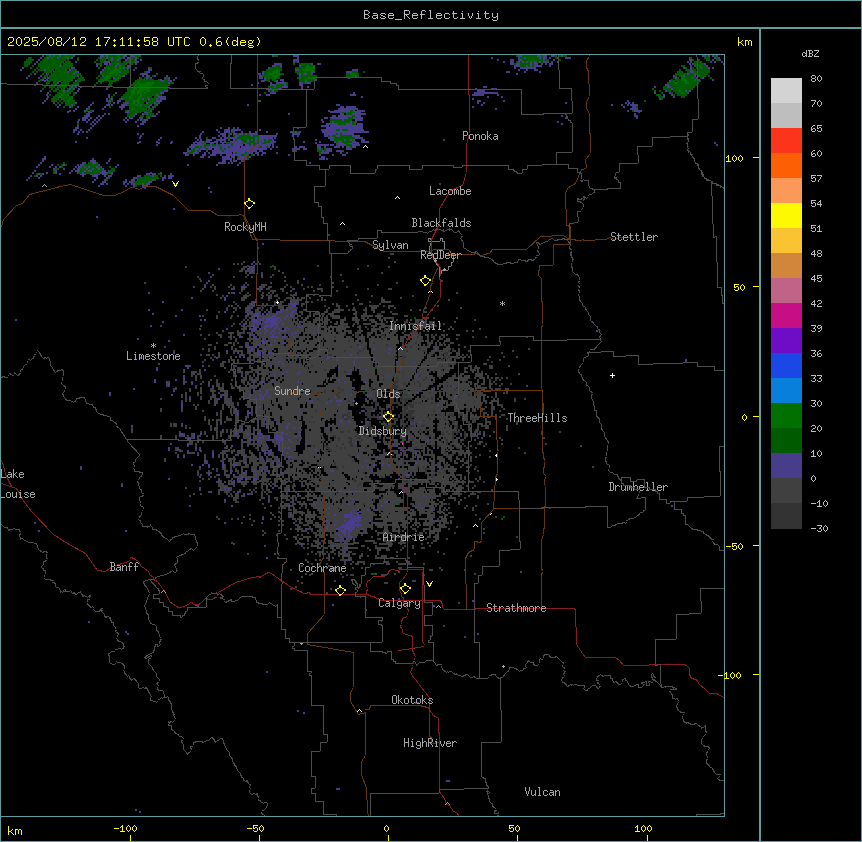Click the blue 36 dBZ legend swatch
This screenshot has width=862, height=842.
(x=786, y=365)
